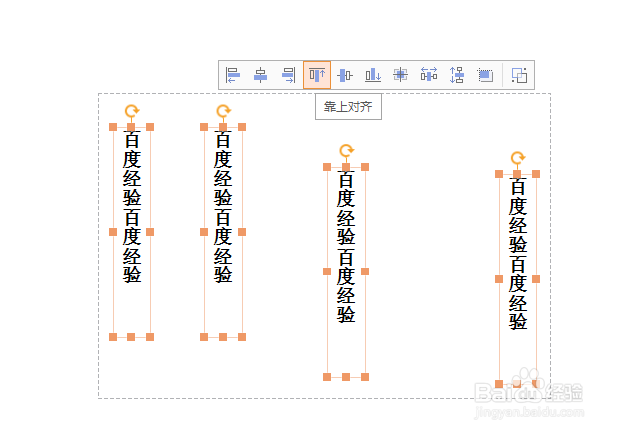This screenshot has width=619, height=434.
Task: Click the text inside the second vertical text box from left
Action: [x=223, y=207]
